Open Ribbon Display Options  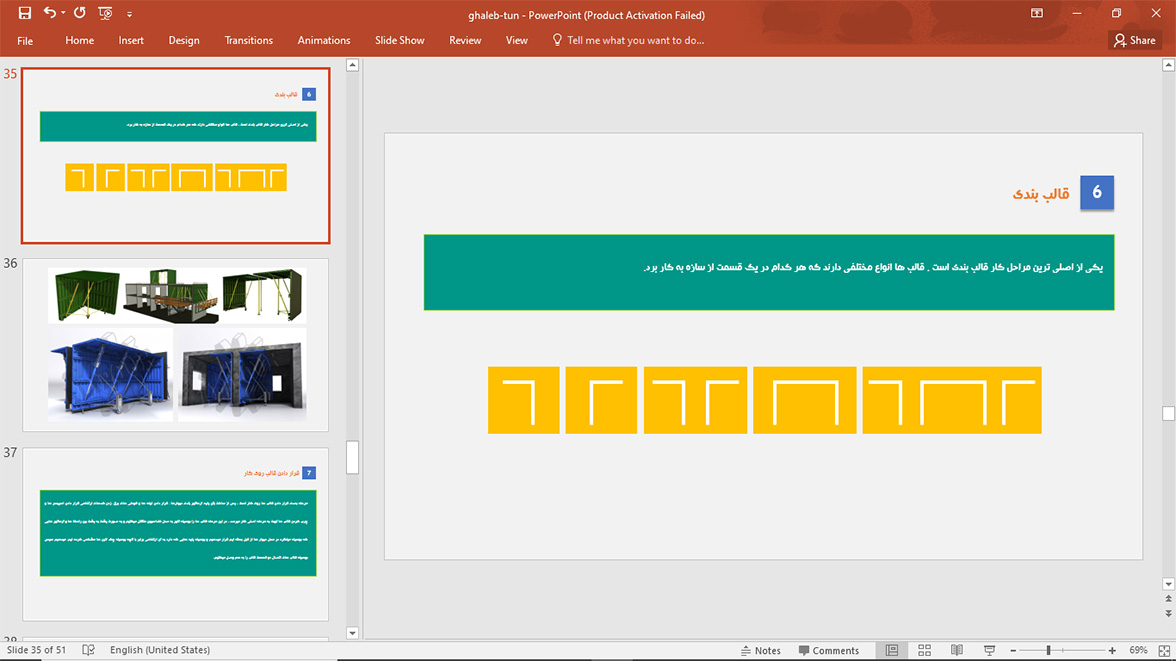pyautogui.click(x=1037, y=13)
